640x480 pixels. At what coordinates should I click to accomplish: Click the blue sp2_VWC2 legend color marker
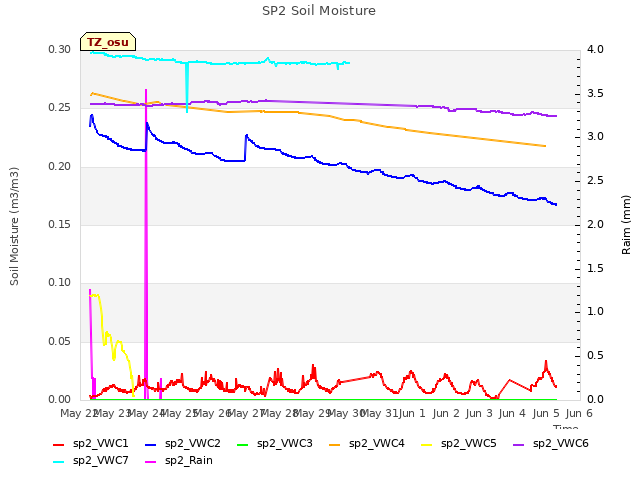click(x=151, y=445)
